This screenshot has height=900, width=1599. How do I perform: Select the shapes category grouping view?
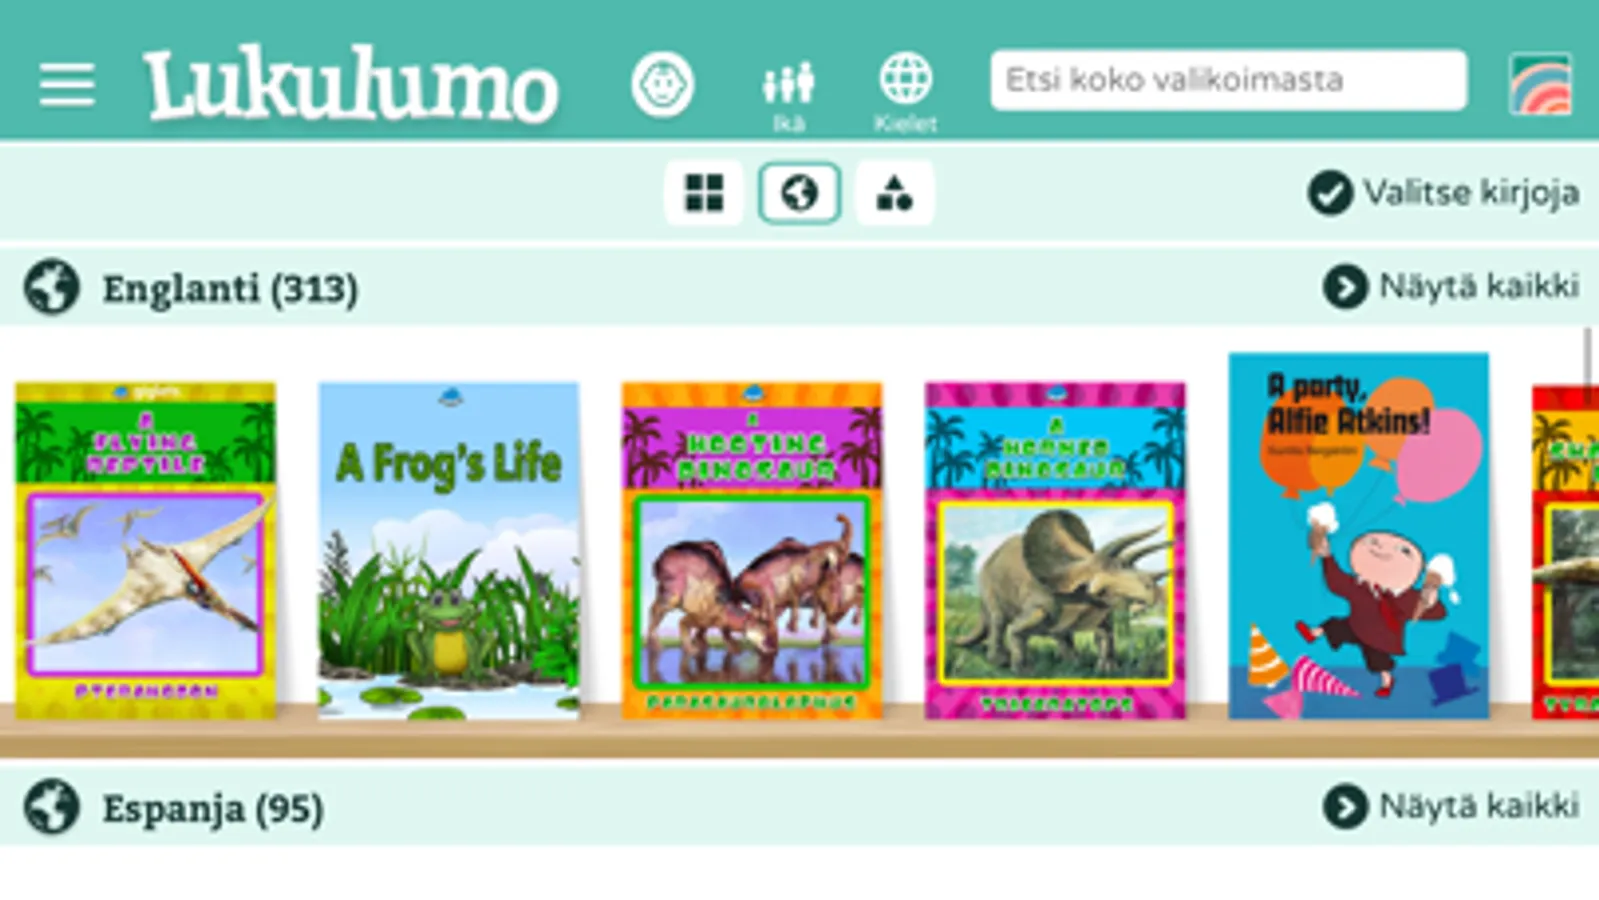coord(895,193)
